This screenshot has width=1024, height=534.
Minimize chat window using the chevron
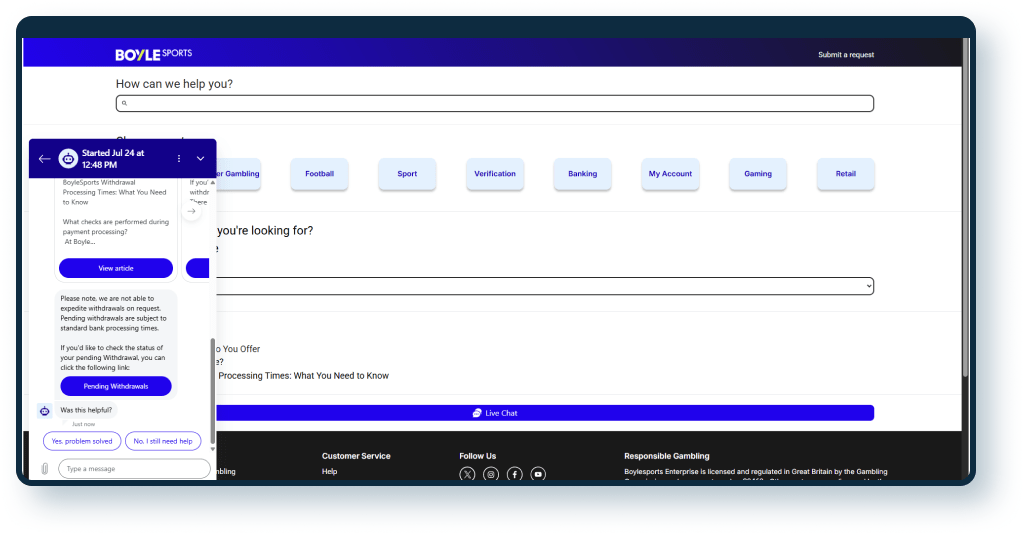pyautogui.click(x=200, y=158)
